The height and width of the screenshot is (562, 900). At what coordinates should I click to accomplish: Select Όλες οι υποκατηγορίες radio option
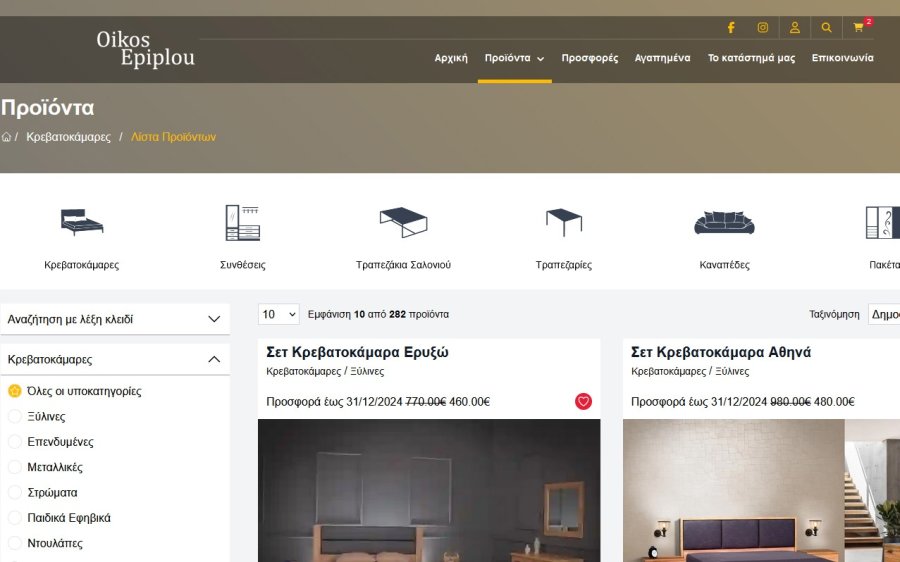point(15,392)
